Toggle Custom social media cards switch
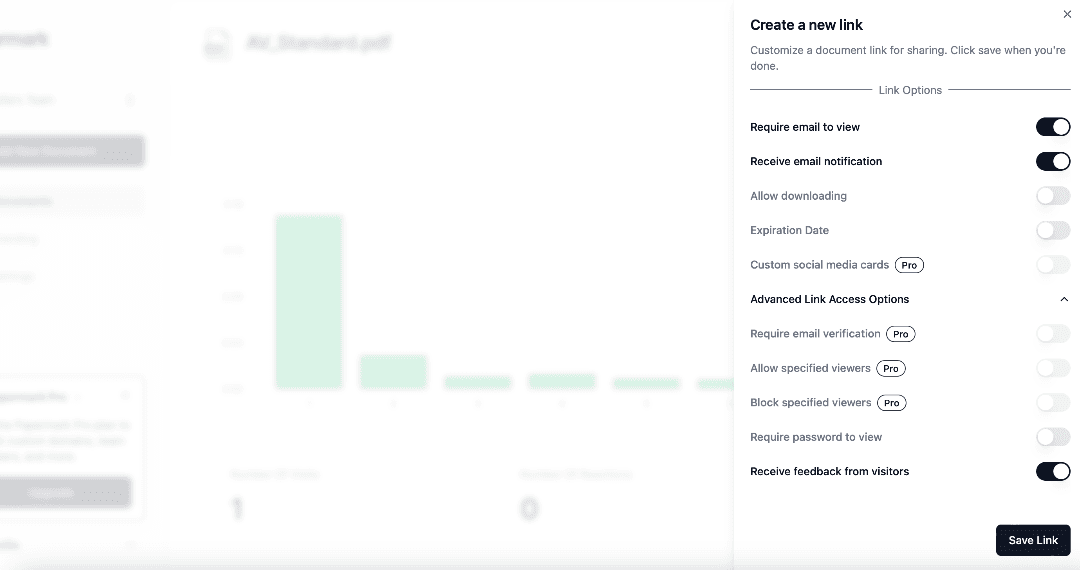This screenshot has width=1080, height=570. [1053, 265]
